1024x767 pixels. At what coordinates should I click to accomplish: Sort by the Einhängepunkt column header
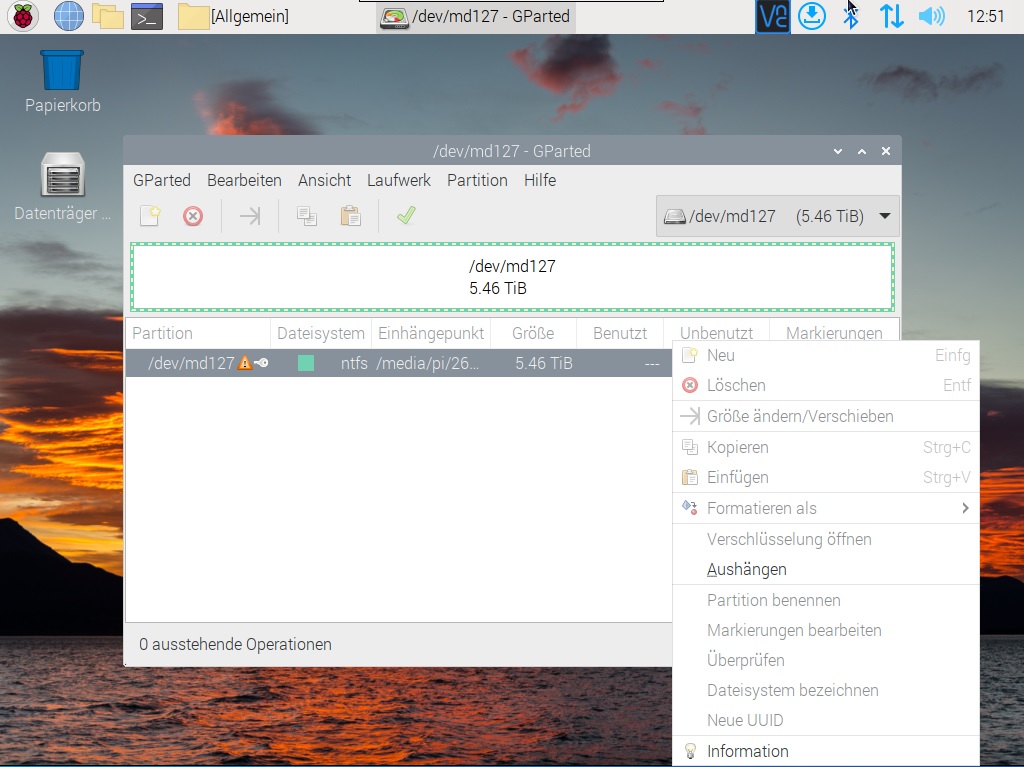pyautogui.click(x=431, y=333)
